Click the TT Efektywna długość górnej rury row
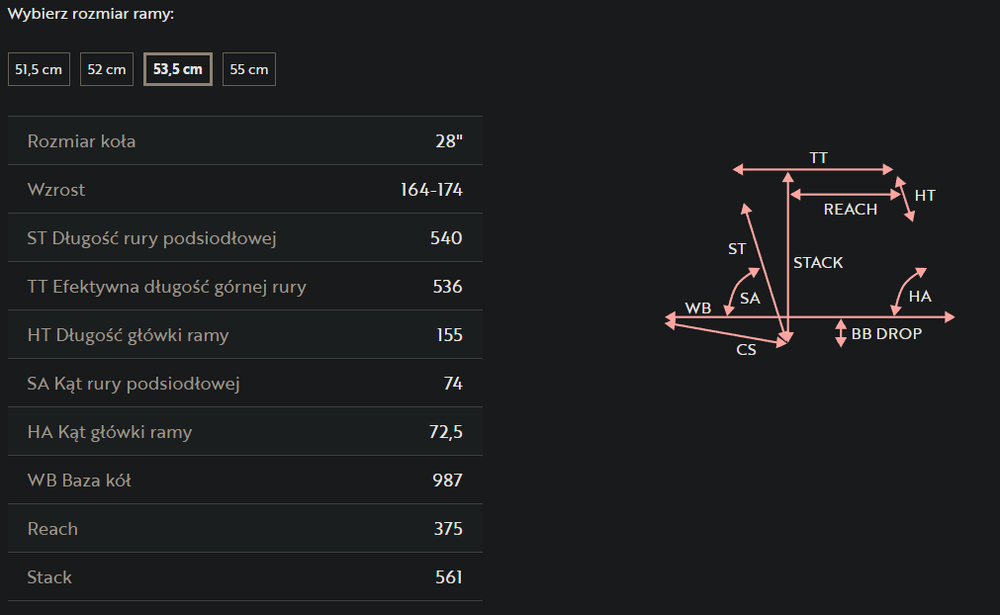 (x=245, y=287)
